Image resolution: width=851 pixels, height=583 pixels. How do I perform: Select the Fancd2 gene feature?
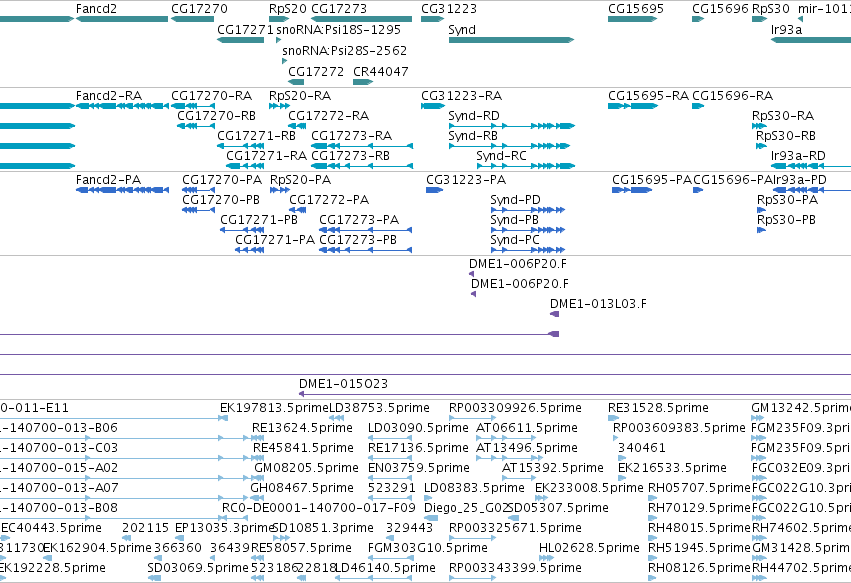[x=122, y=19]
